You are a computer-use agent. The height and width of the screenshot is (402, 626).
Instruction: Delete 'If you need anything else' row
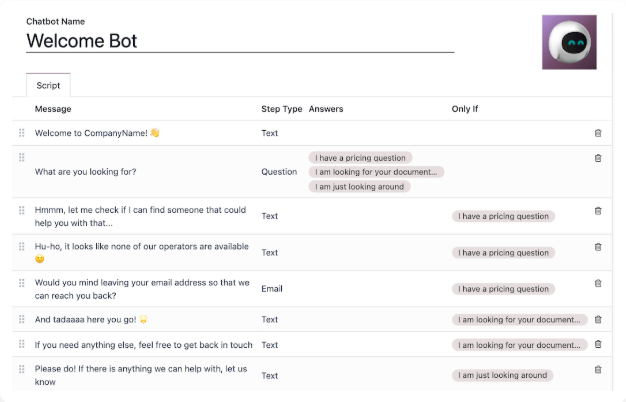click(598, 344)
